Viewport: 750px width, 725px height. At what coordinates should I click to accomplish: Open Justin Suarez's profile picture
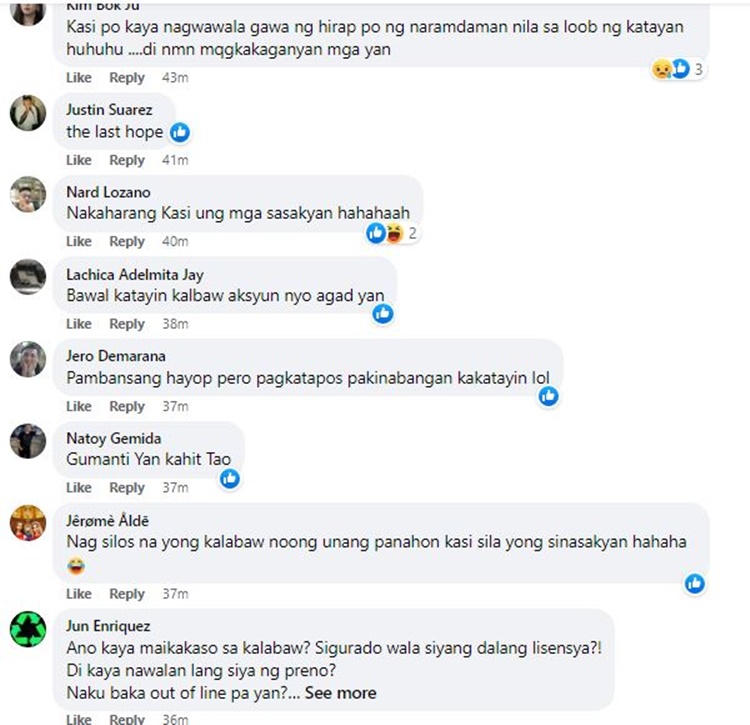(x=28, y=113)
